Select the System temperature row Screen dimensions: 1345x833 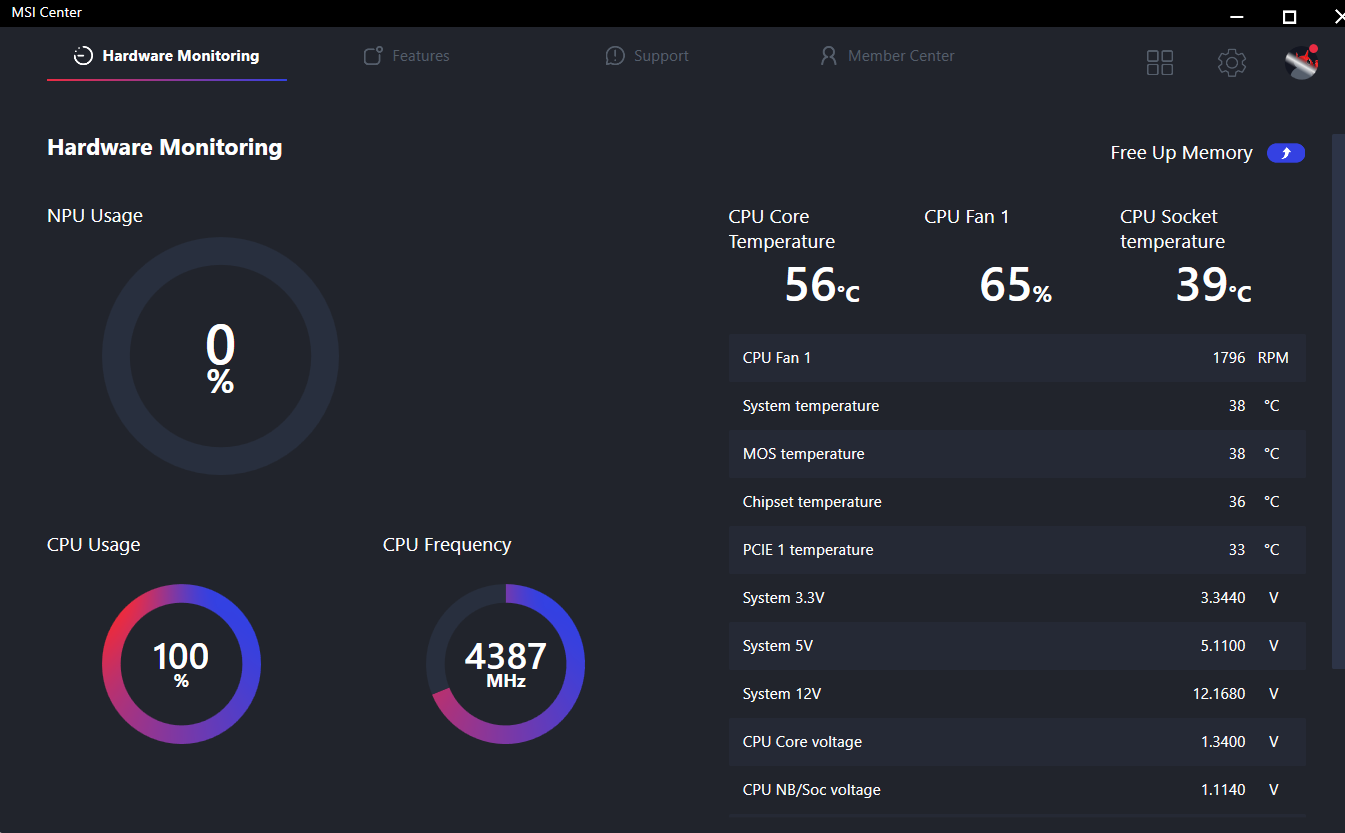point(1017,406)
